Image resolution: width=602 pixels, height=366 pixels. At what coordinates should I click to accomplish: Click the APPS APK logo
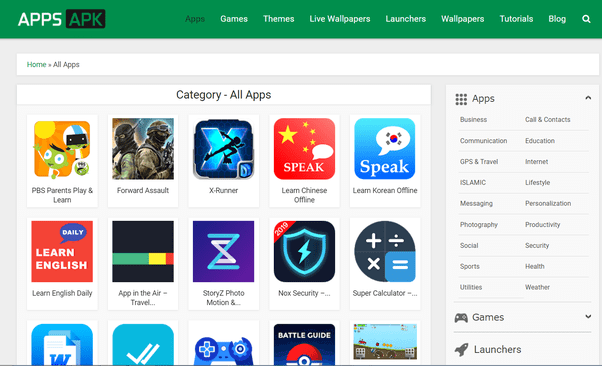(61, 19)
